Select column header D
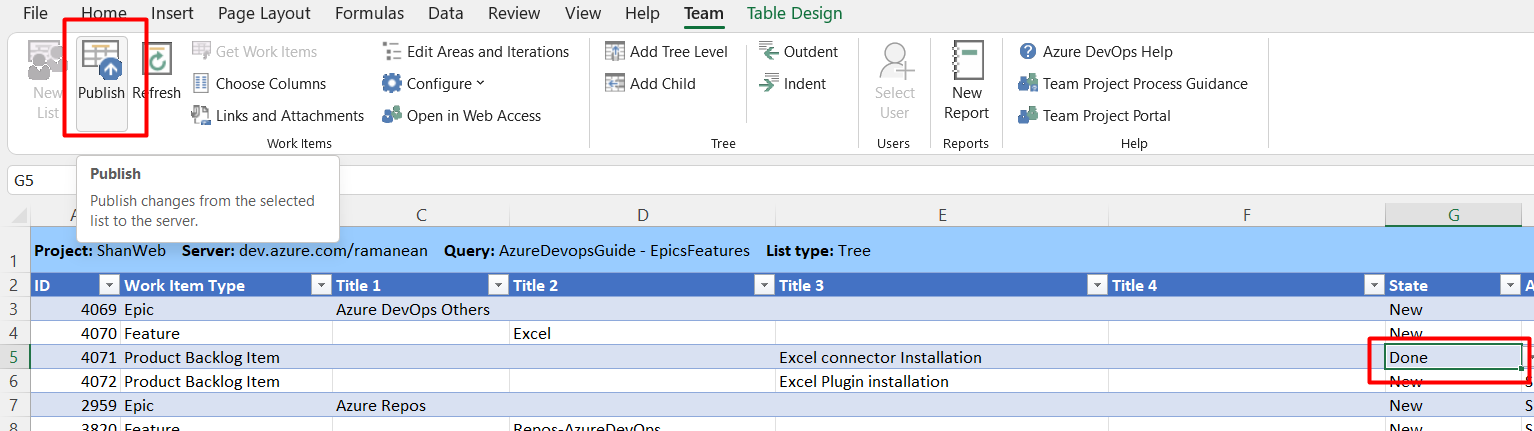Viewport: 1534px width, 431px height. [x=642, y=215]
